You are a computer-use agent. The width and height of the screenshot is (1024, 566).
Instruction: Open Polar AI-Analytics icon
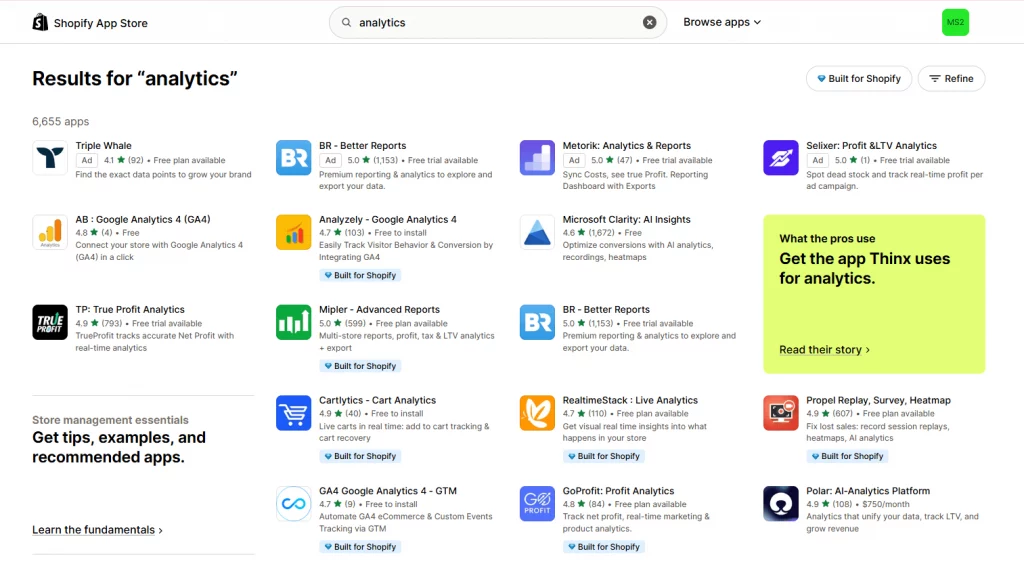[780, 503]
